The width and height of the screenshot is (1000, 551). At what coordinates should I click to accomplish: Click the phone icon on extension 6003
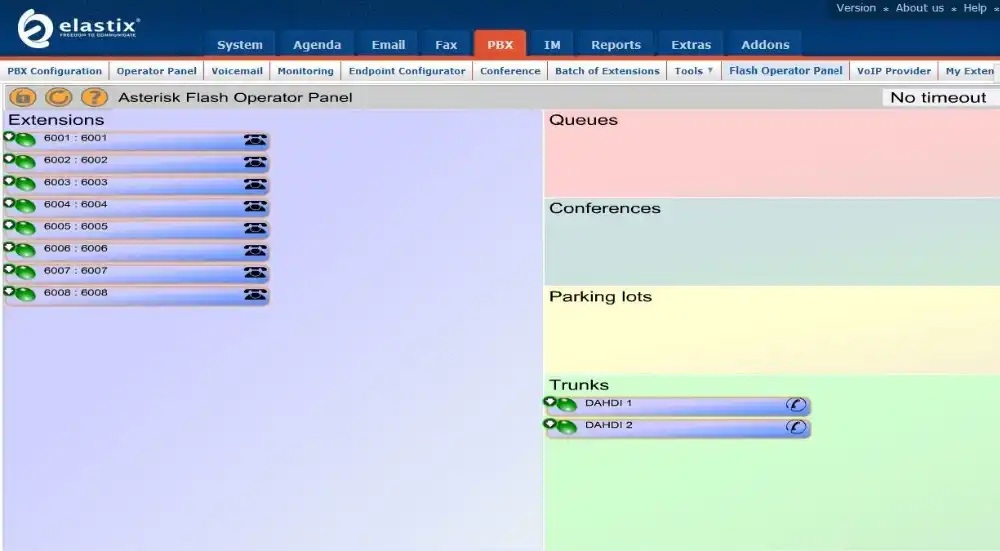(255, 184)
